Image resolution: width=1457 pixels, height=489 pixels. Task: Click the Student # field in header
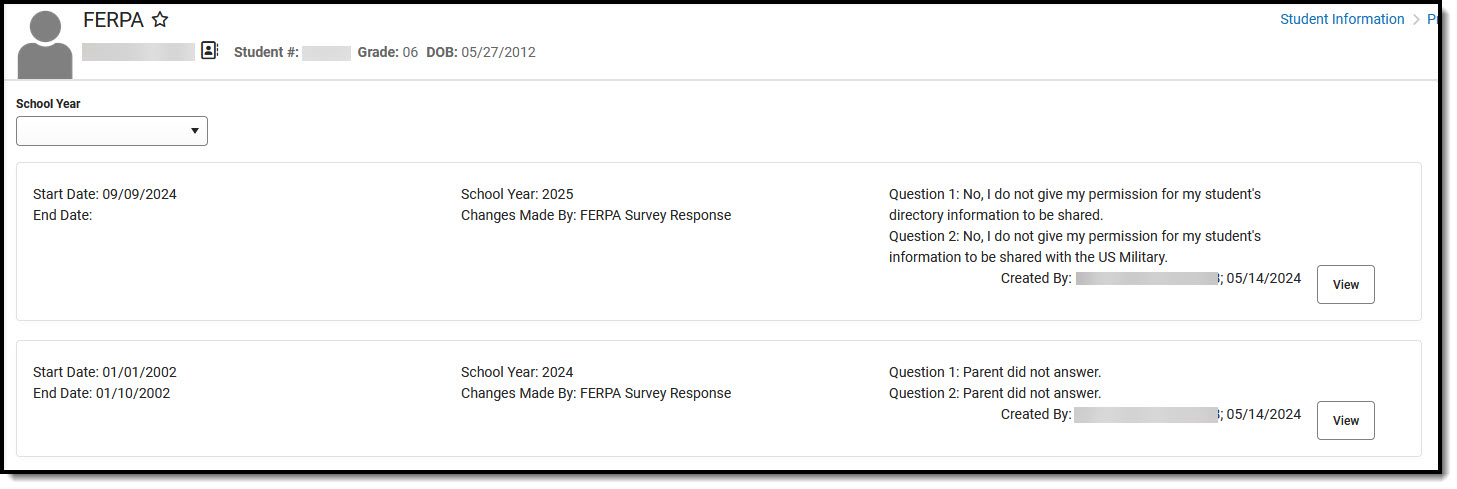pos(292,52)
